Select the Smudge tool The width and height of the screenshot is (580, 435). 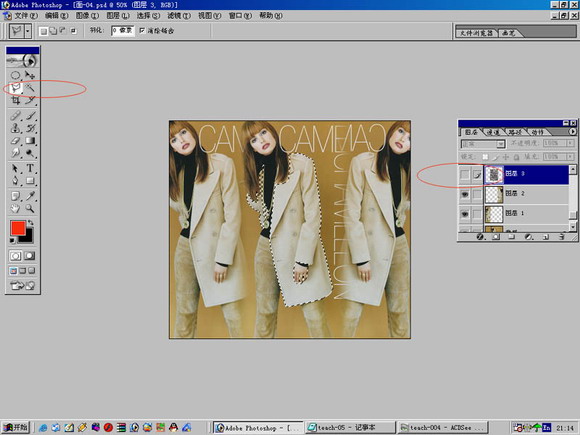tap(15, 153)
